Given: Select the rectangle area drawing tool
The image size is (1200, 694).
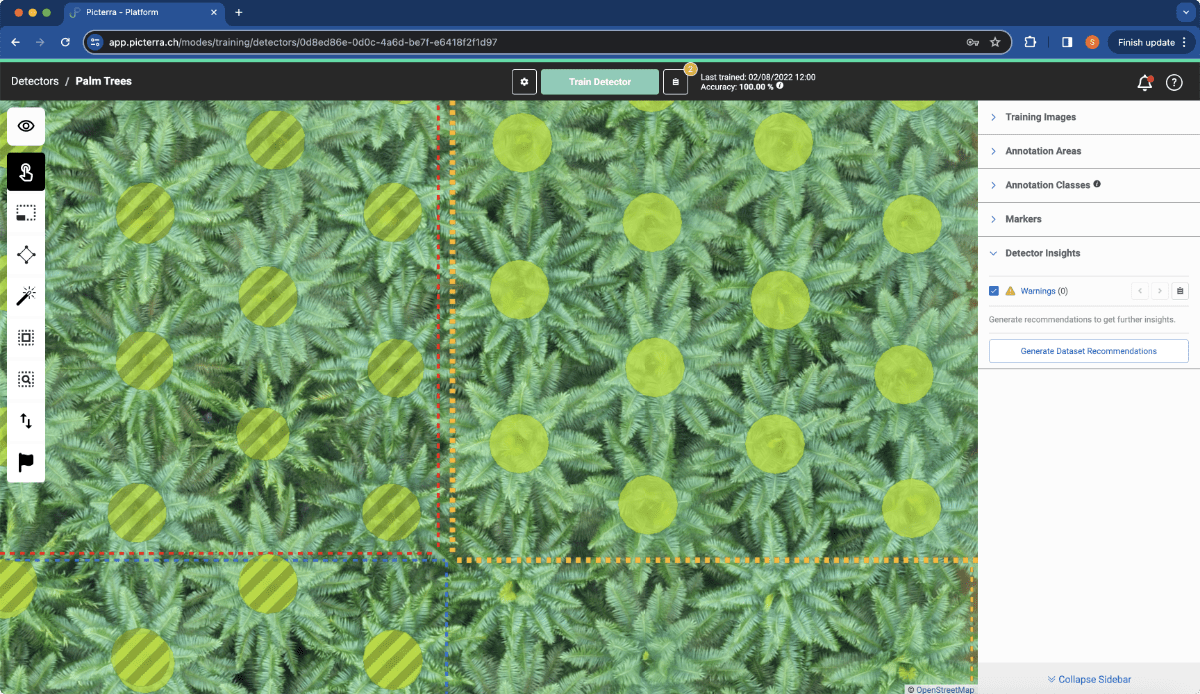Looking at the screenshot, I should pyautogui.click(x=26, y=213).
